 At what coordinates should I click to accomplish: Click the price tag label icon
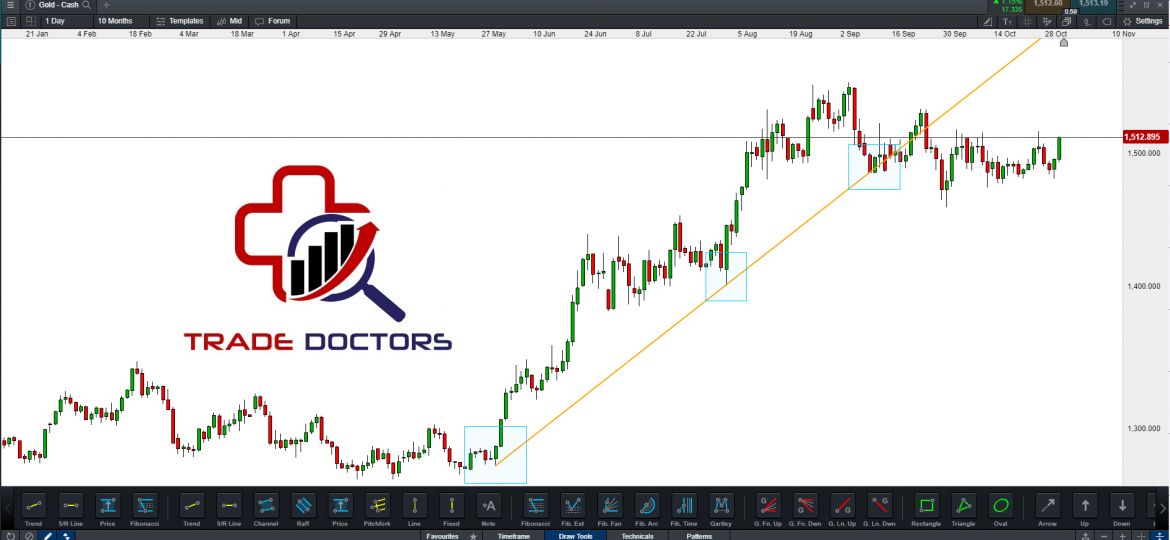1107,22
